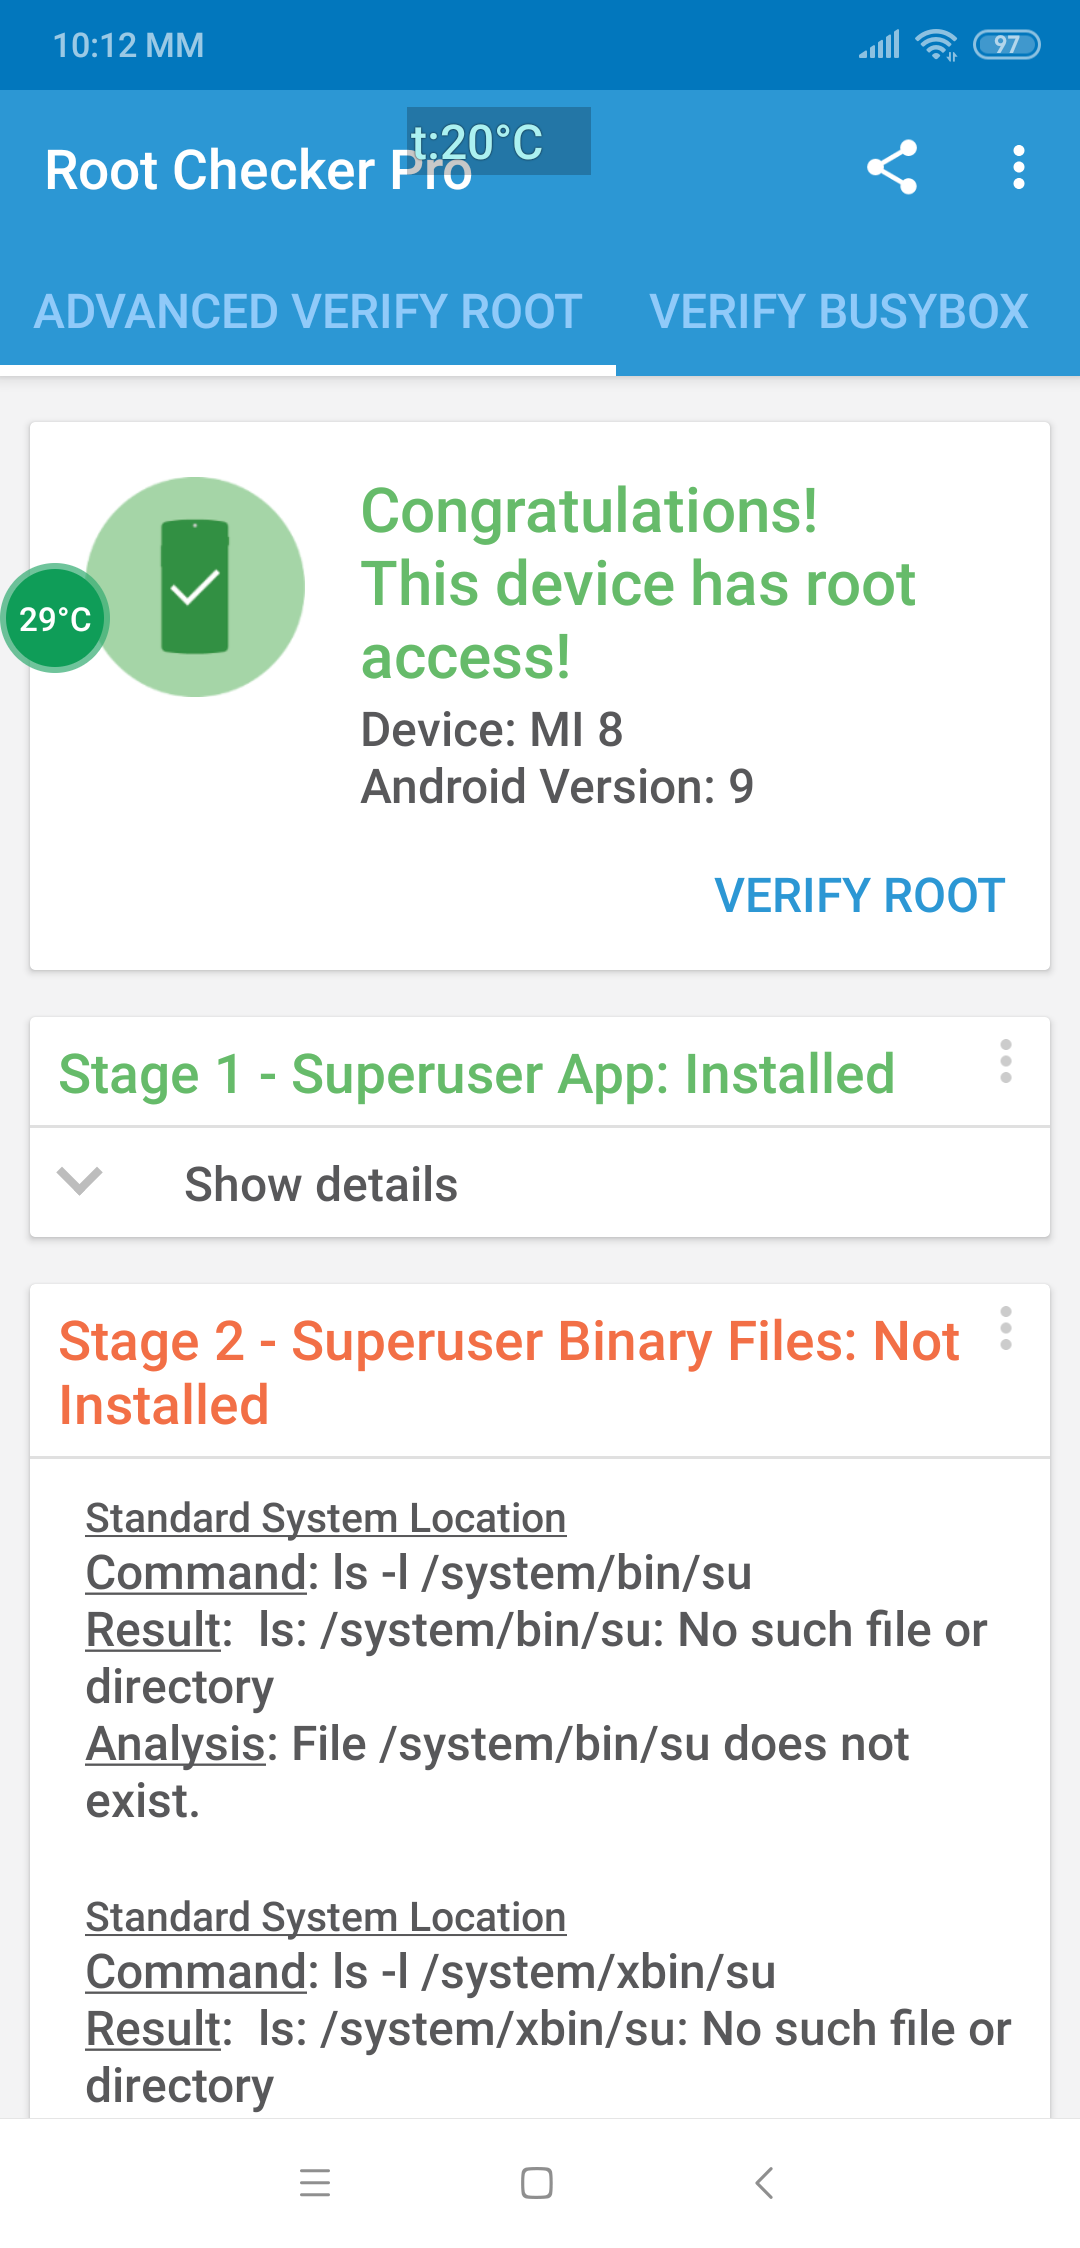Tap the 29°C floating temperature bubble
1080x2248 pixels.
(55, 619)
